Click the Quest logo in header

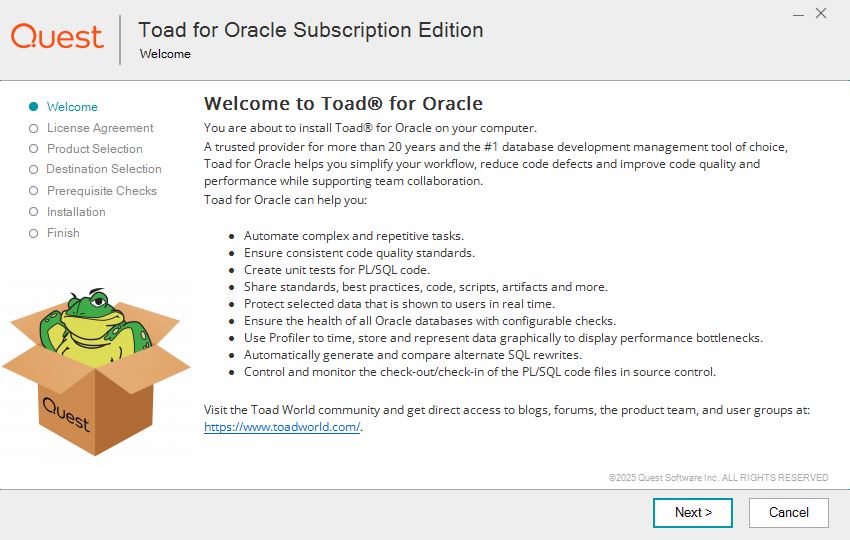point(57,36)
